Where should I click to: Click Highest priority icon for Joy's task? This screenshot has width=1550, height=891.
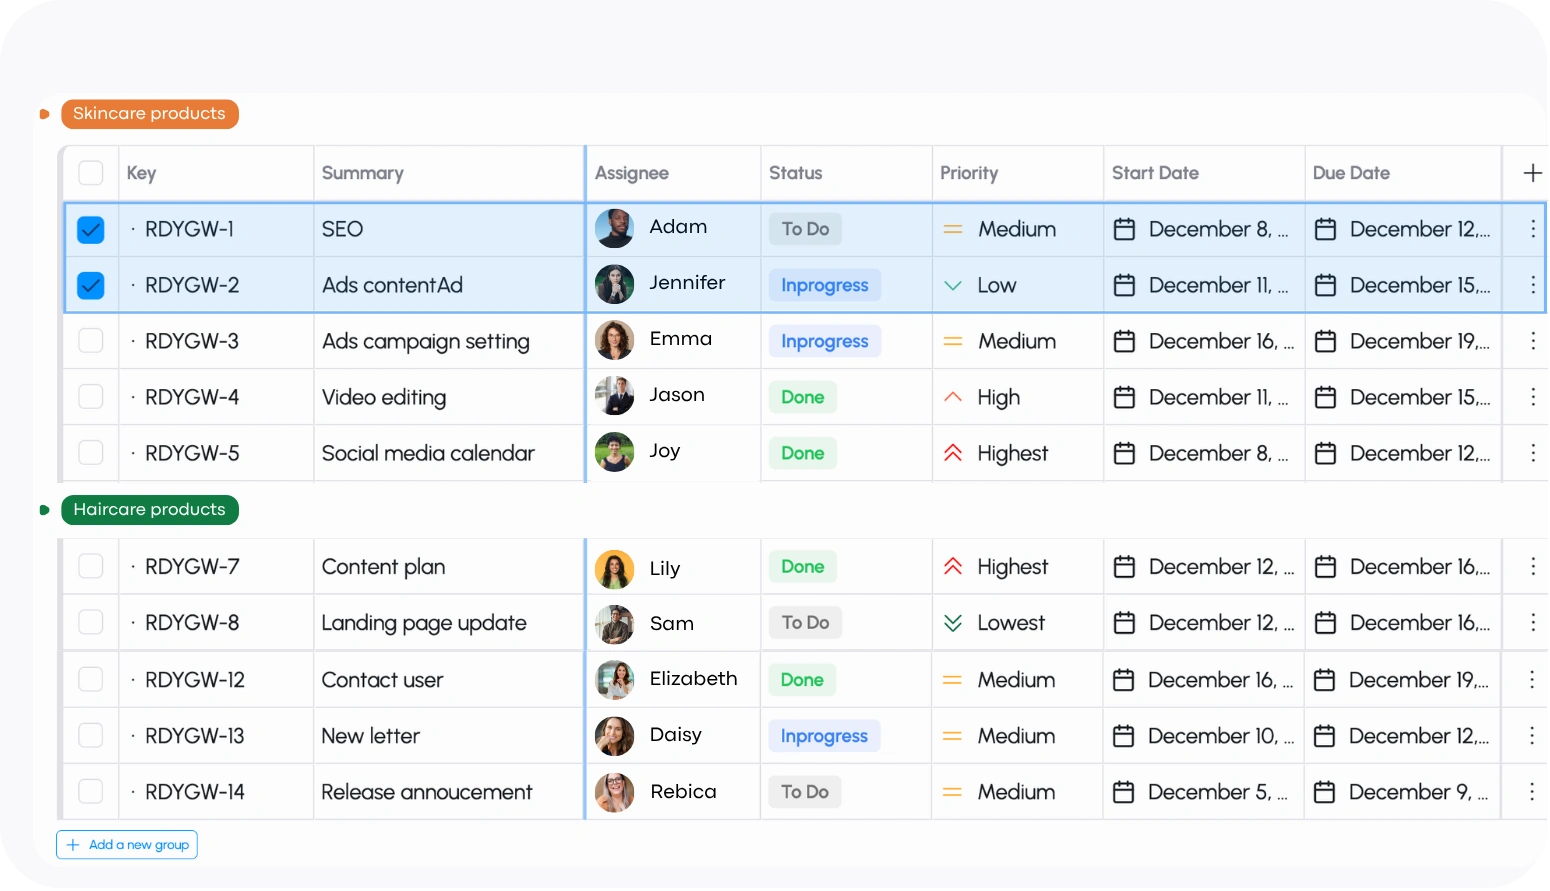[x=953, y=453]
